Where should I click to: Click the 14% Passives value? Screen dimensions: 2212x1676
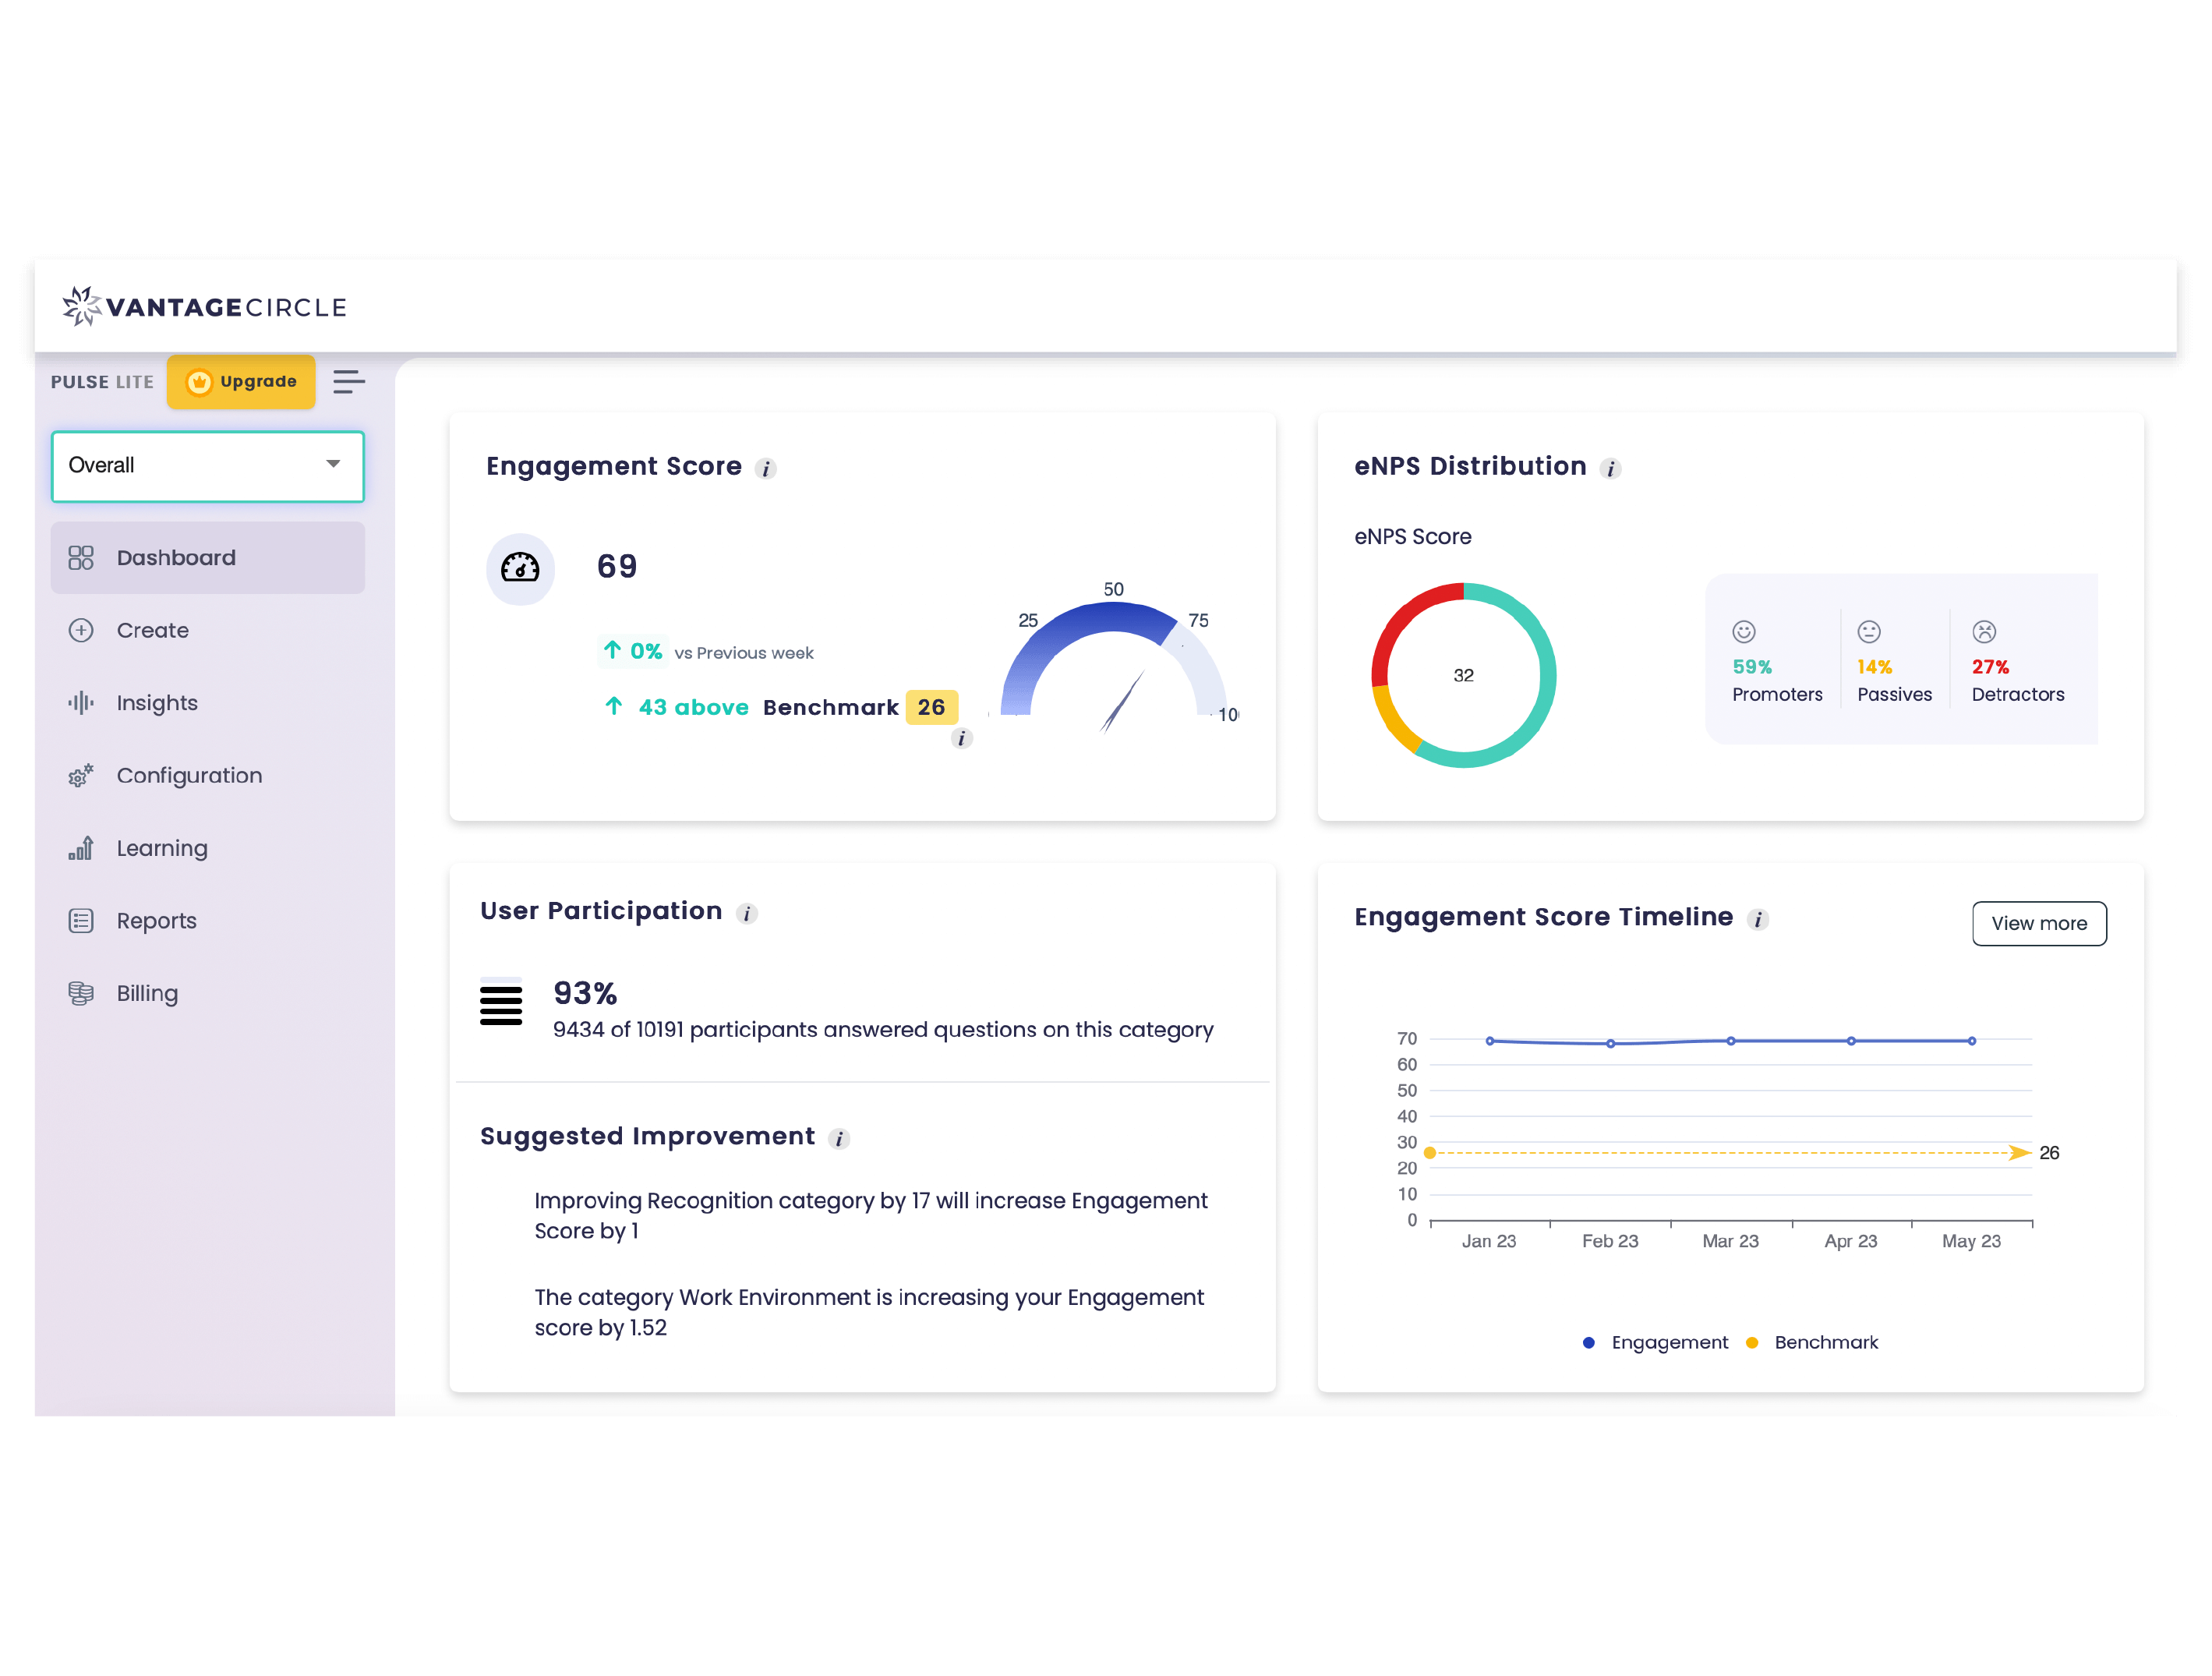click(1874, 666)
